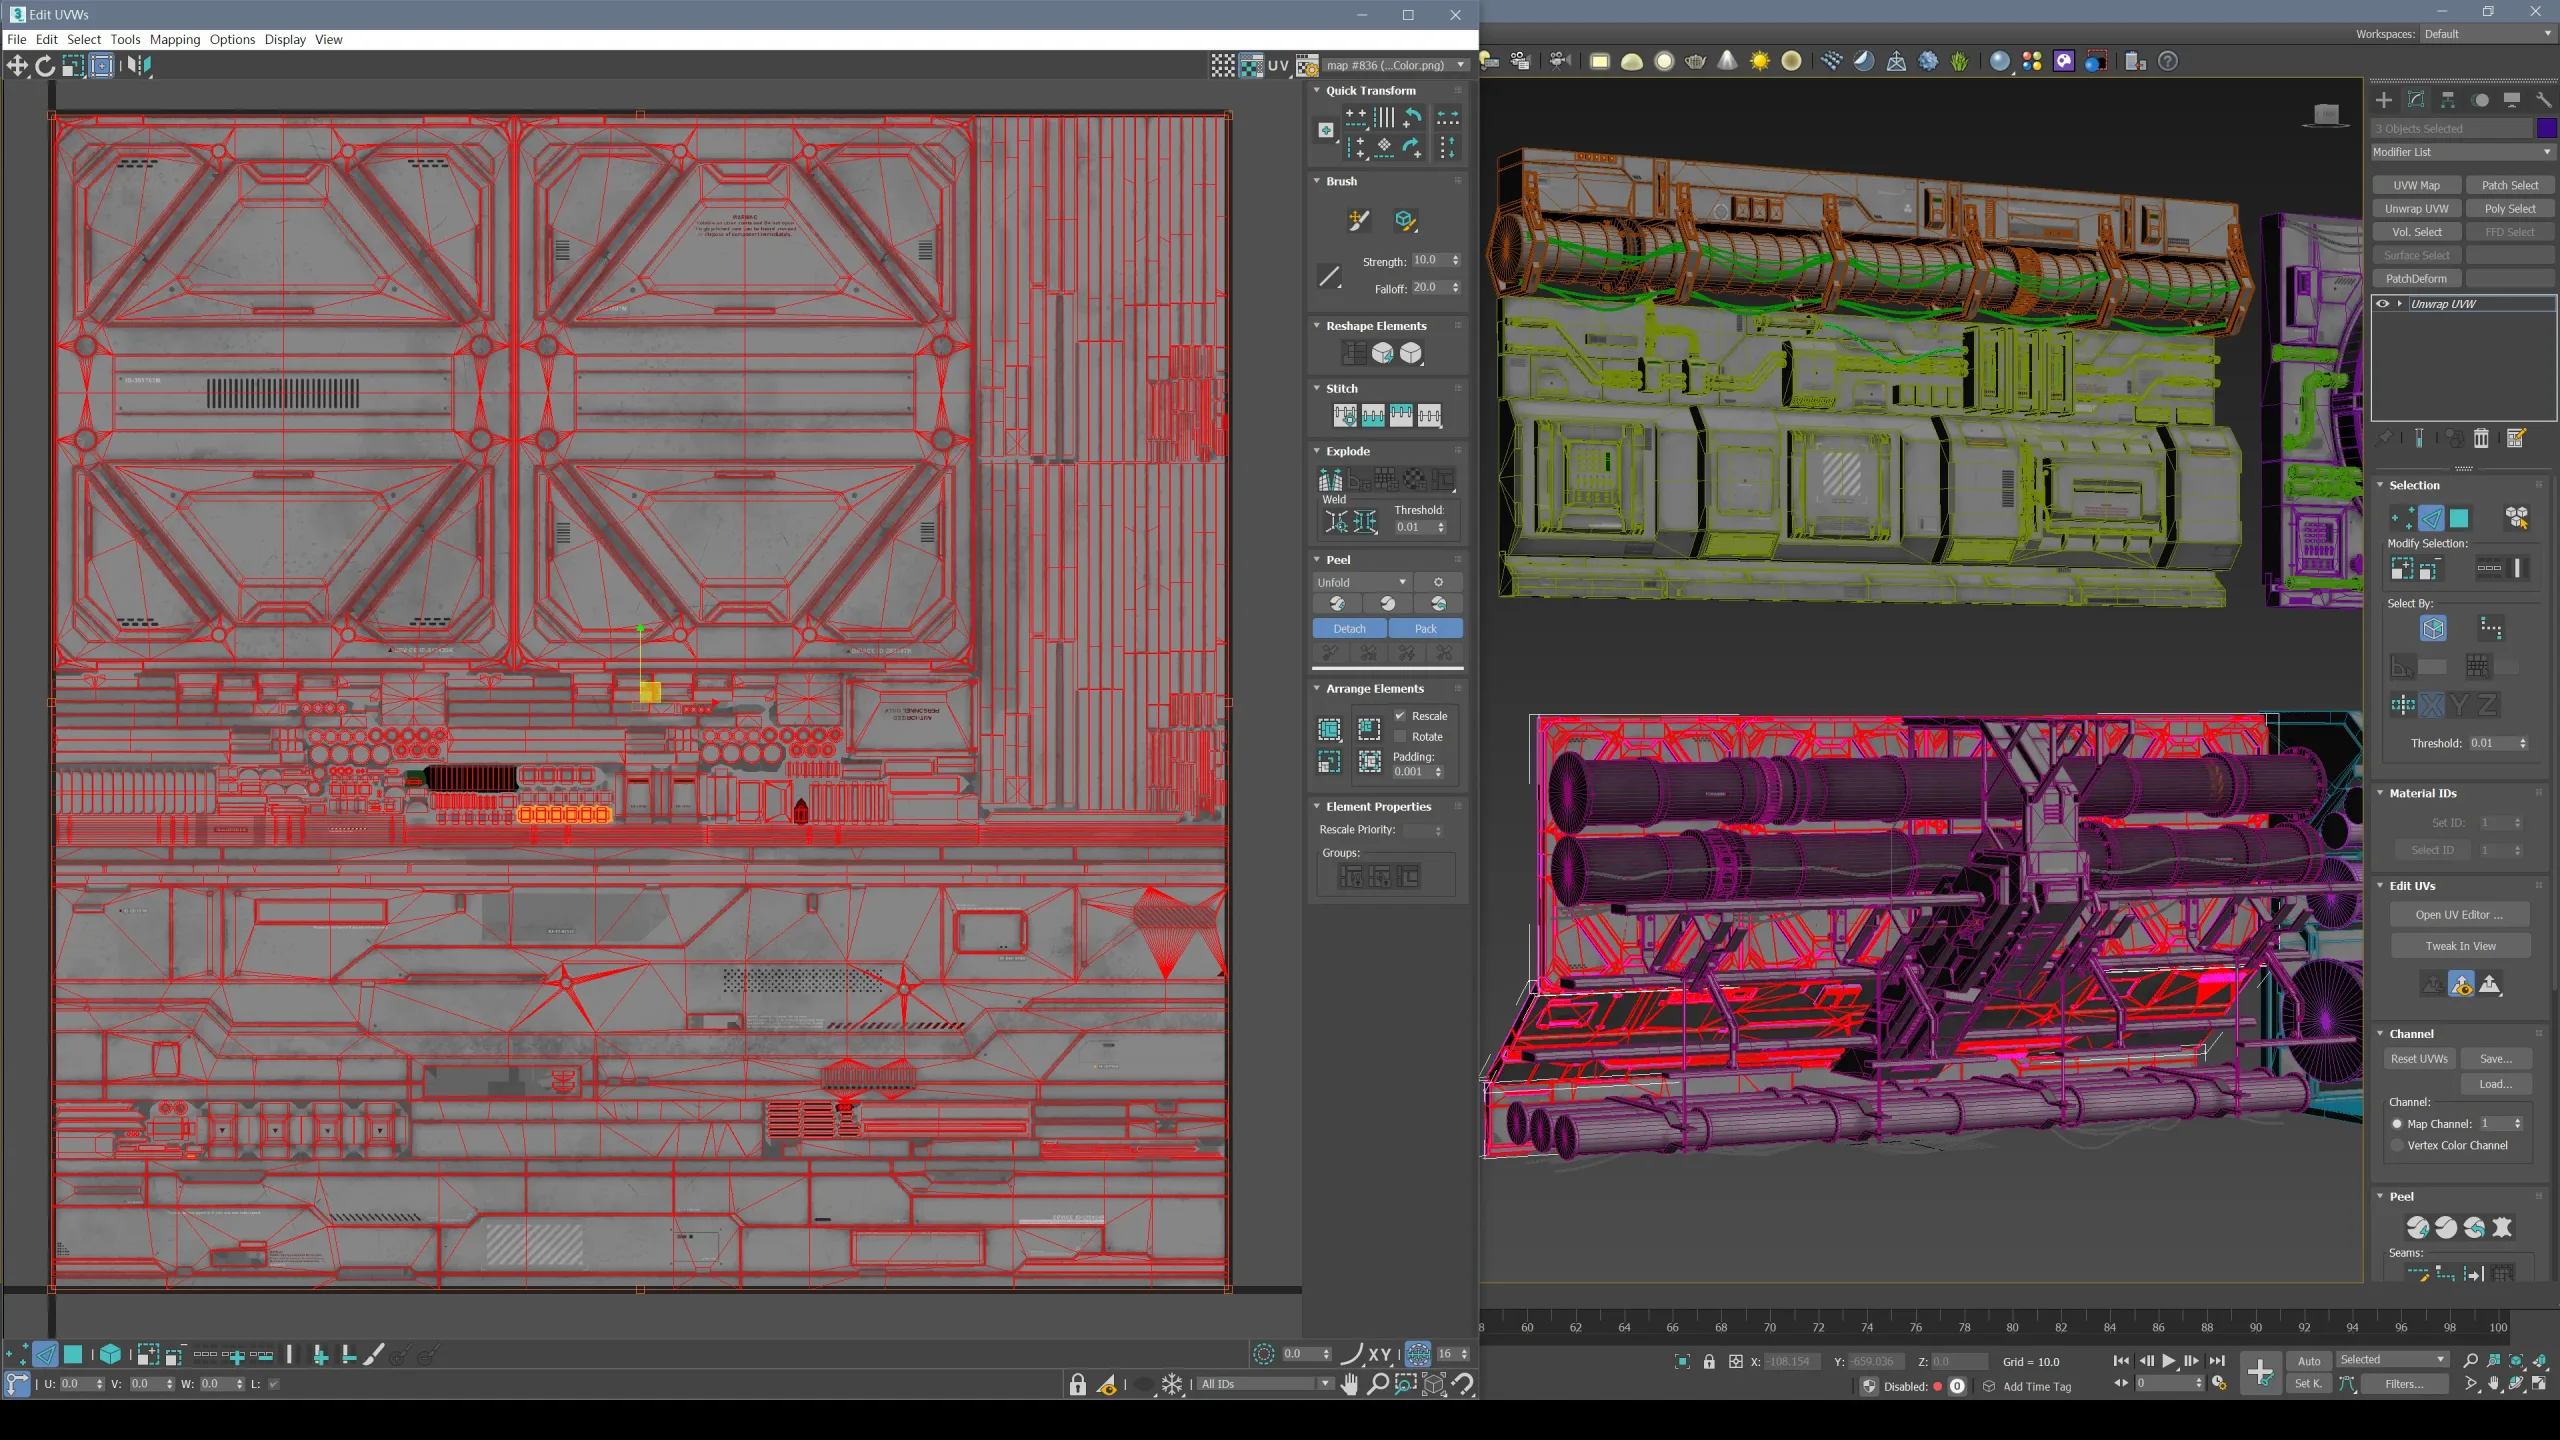Select the Vertex Color Channel radio button
Viewport: 2560px width, 1440px height.
(2397, 1146)
